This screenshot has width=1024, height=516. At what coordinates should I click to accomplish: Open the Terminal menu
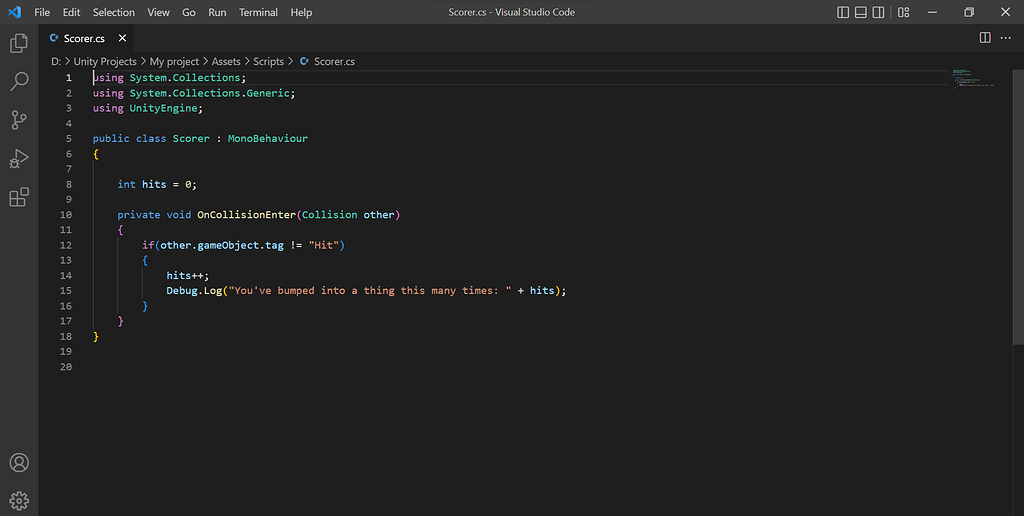click(x=258, y=12)
